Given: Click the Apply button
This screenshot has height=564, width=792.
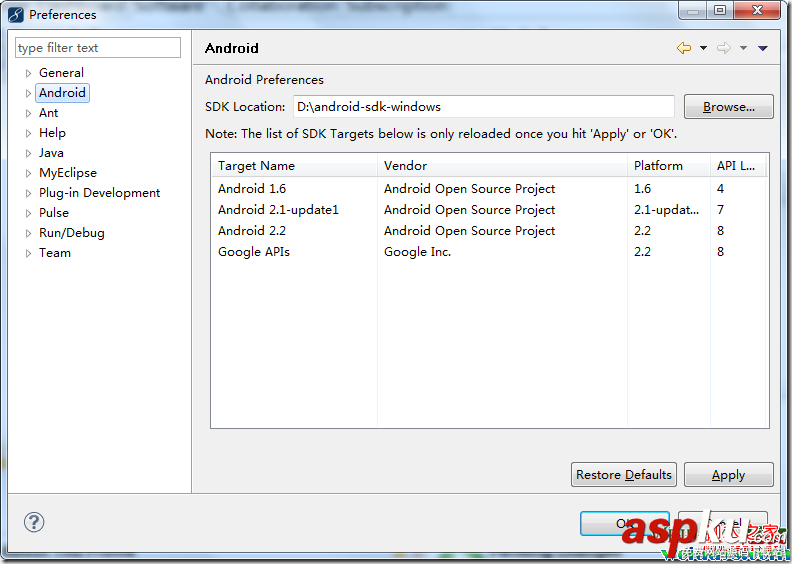Looking at the screenshot, I should pyautogui.click(x=728, y=475).
